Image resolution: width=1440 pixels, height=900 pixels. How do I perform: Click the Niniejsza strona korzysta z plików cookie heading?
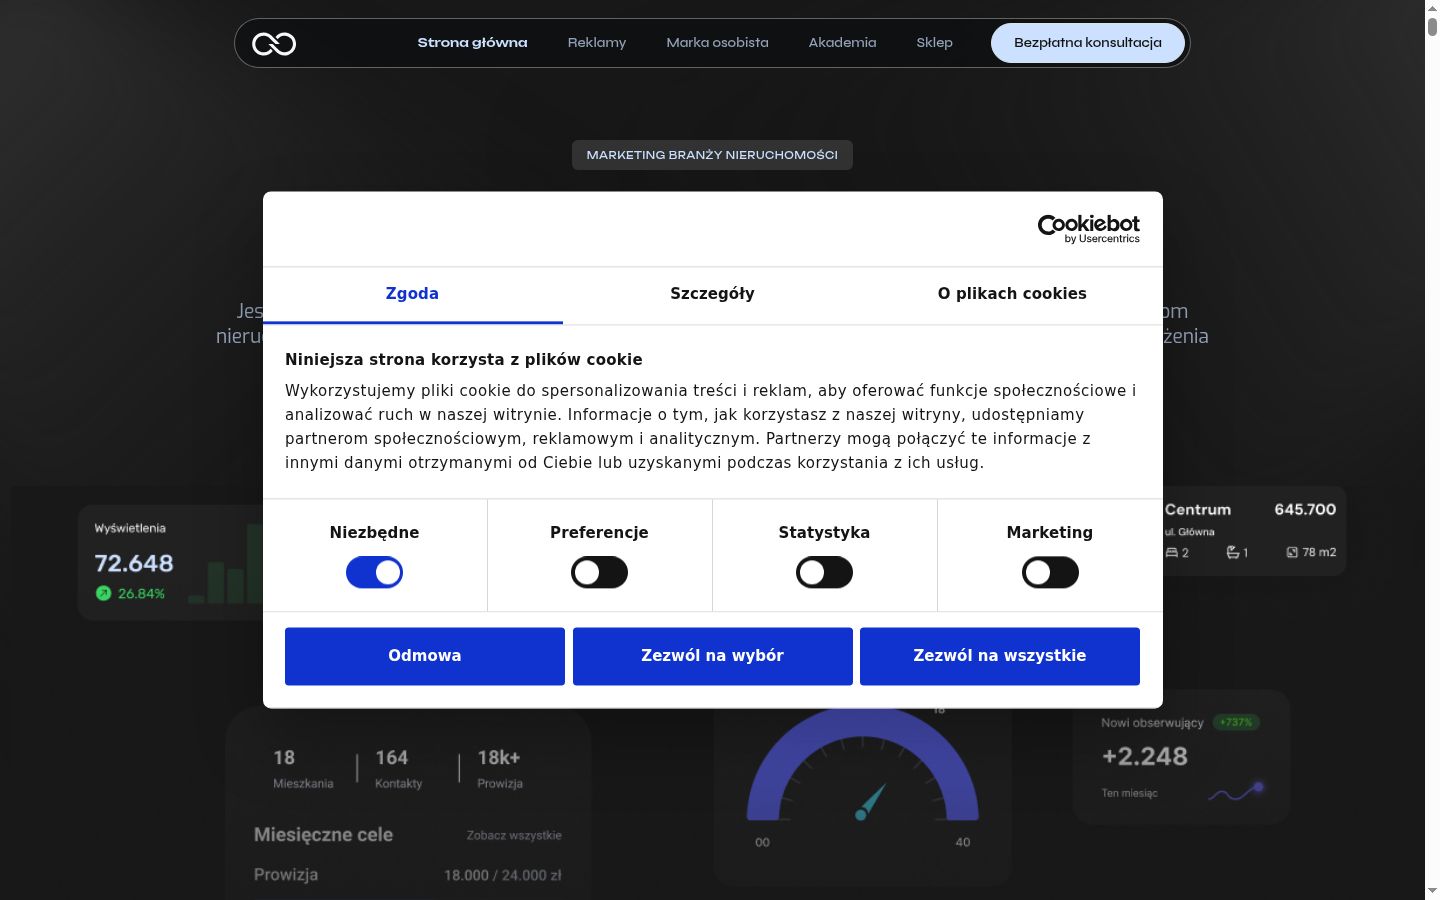[x=464, y=360]
